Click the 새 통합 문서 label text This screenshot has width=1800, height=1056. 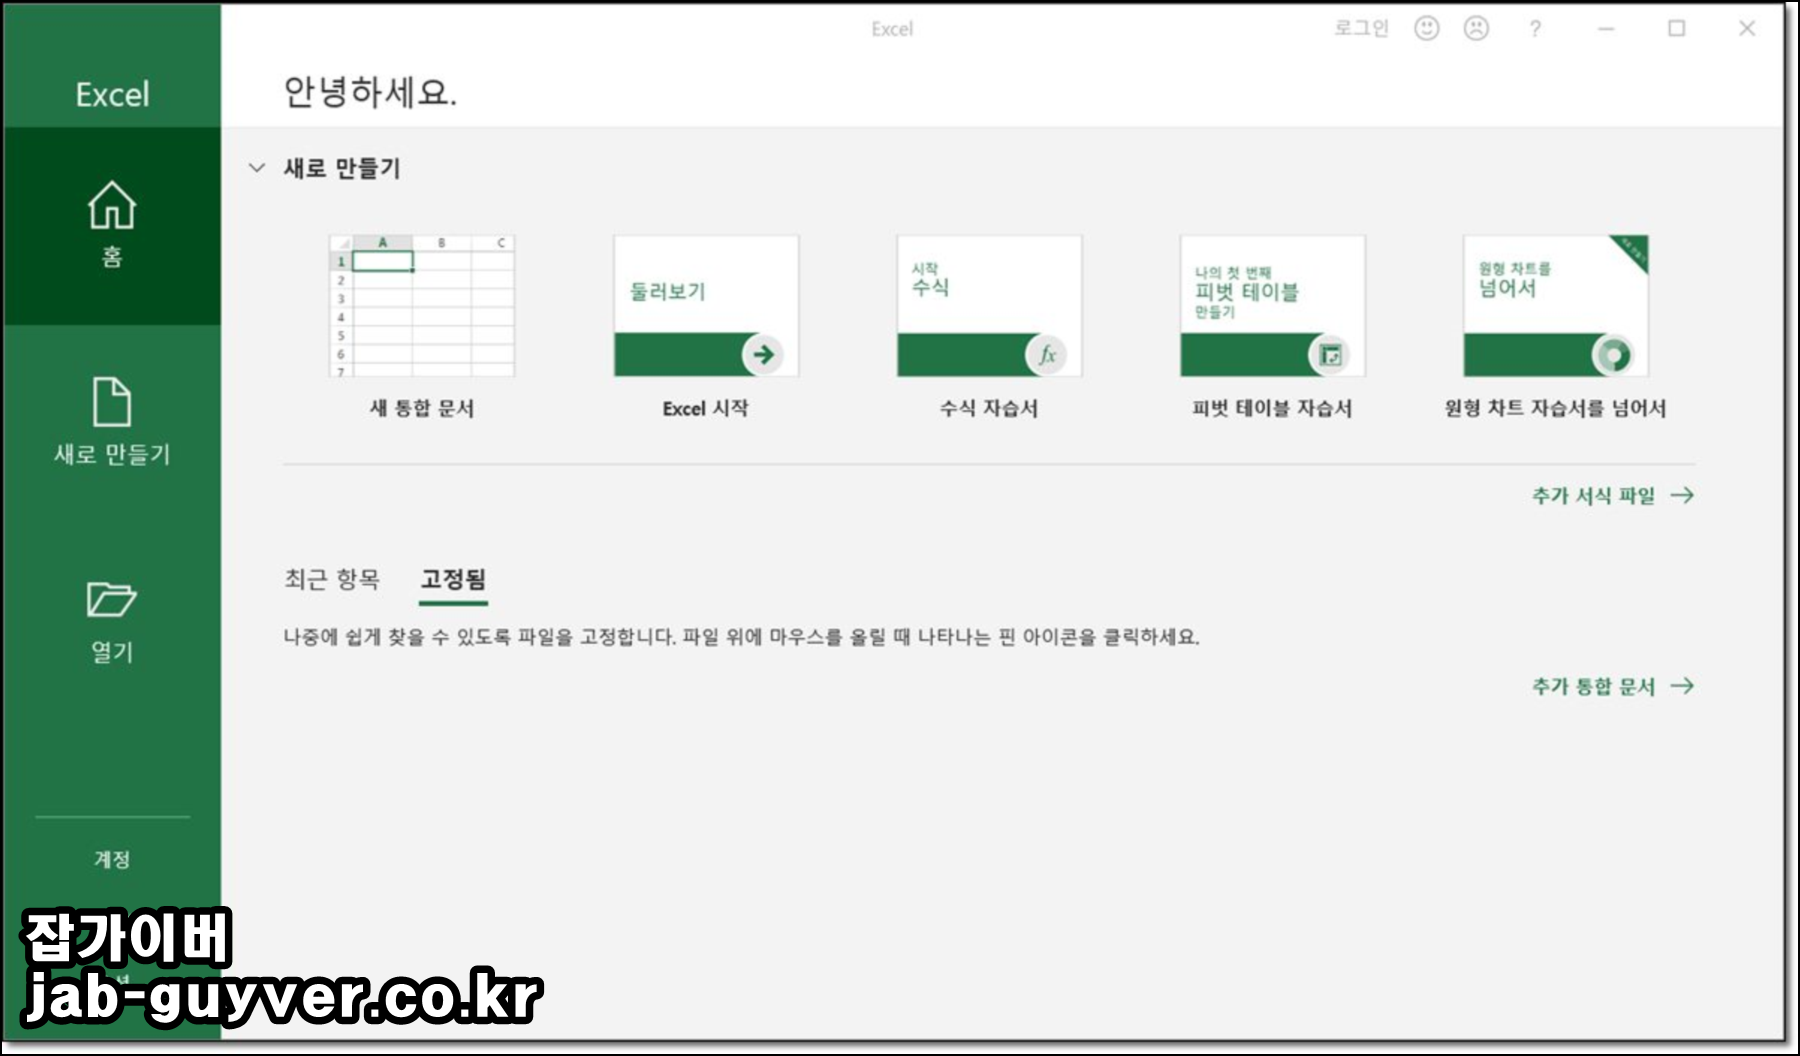[422, 408]
